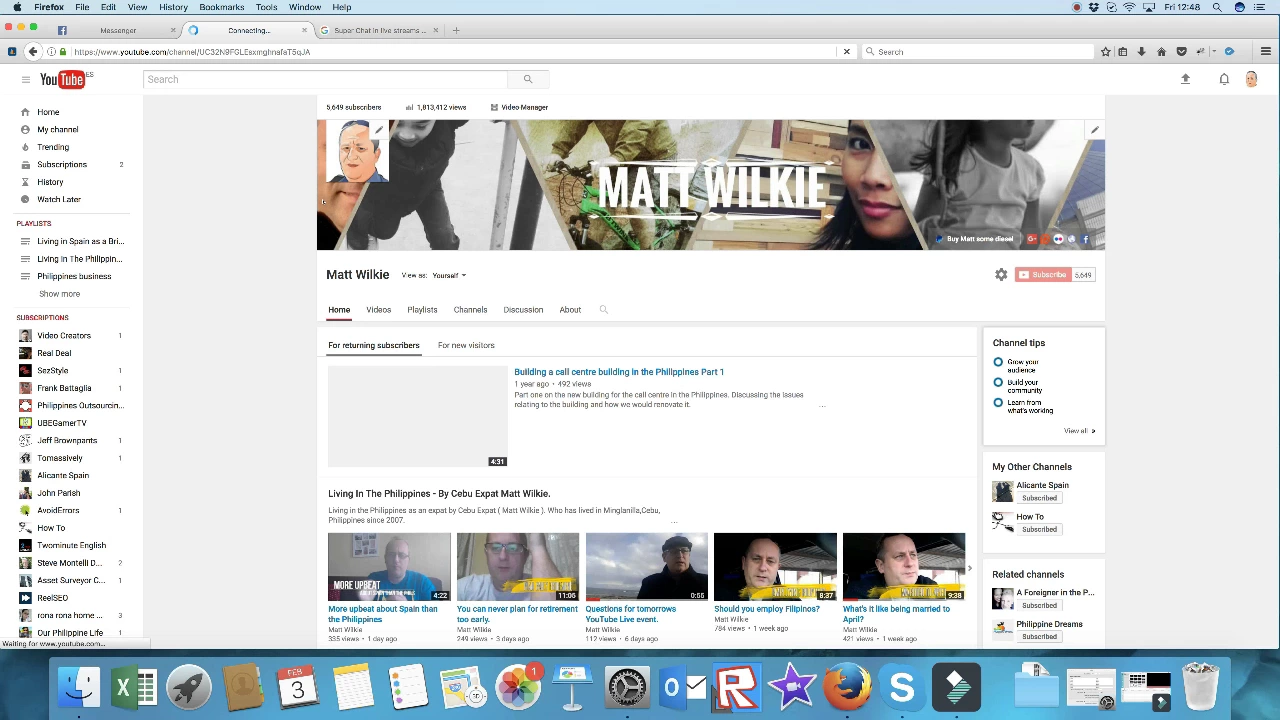Select Learn from what's working radio
This screenshot has width=1280, height=720.
tap(998, 402)
